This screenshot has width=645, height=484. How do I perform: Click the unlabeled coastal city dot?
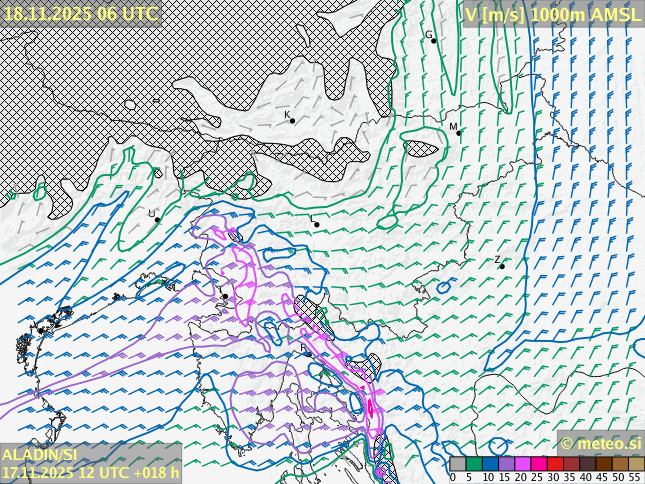pyautogui.click(x=225, y=296)
